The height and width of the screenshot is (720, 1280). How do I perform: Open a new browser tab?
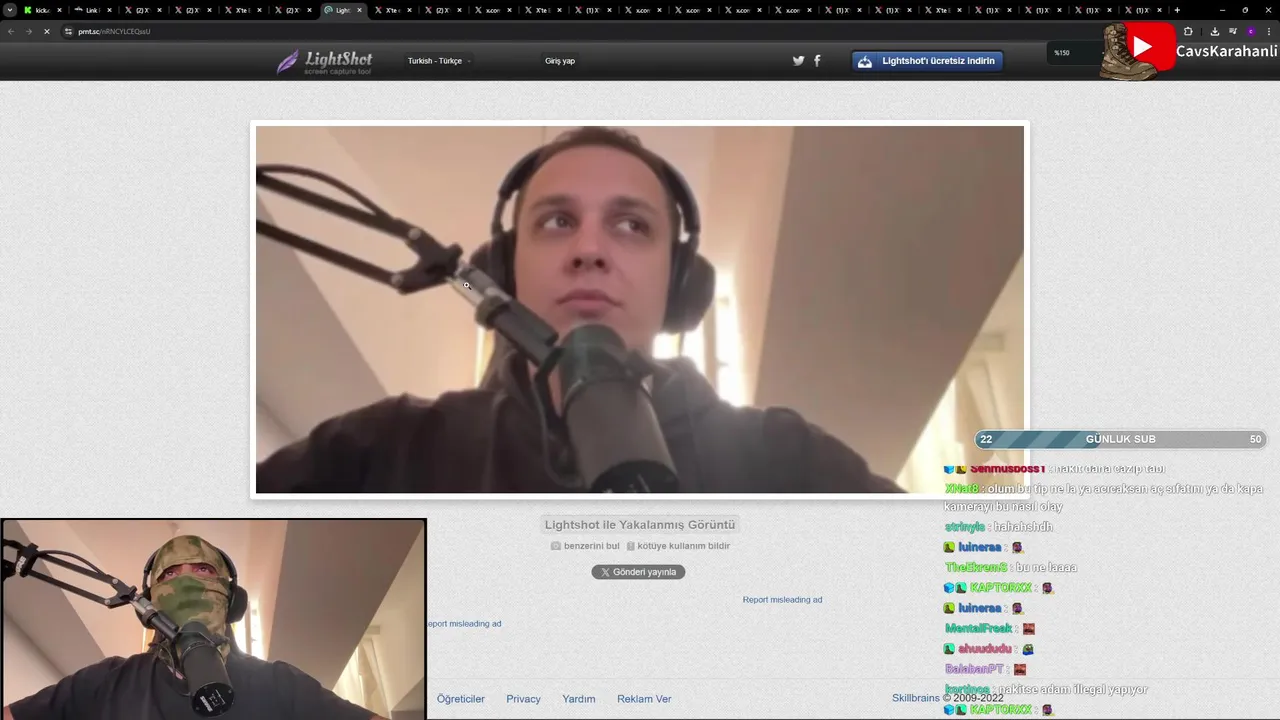[x=1177, y=10]
